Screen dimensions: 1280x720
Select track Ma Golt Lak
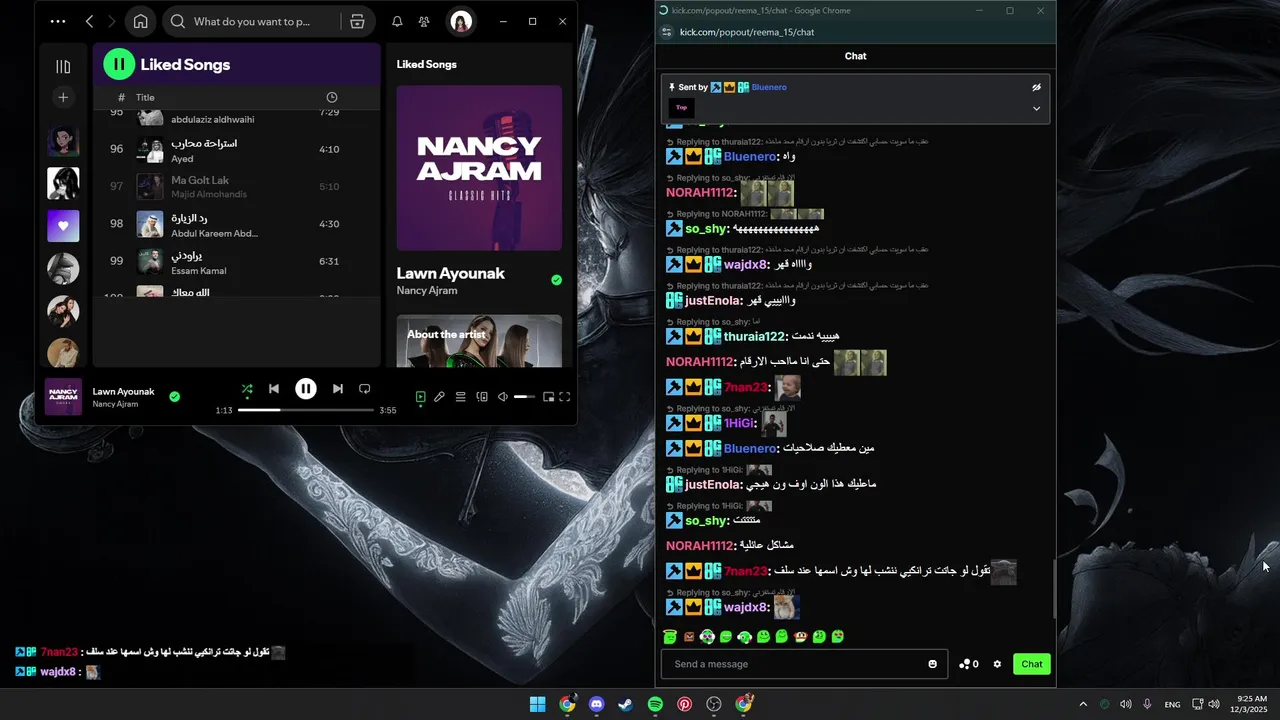tap(236, 186)
